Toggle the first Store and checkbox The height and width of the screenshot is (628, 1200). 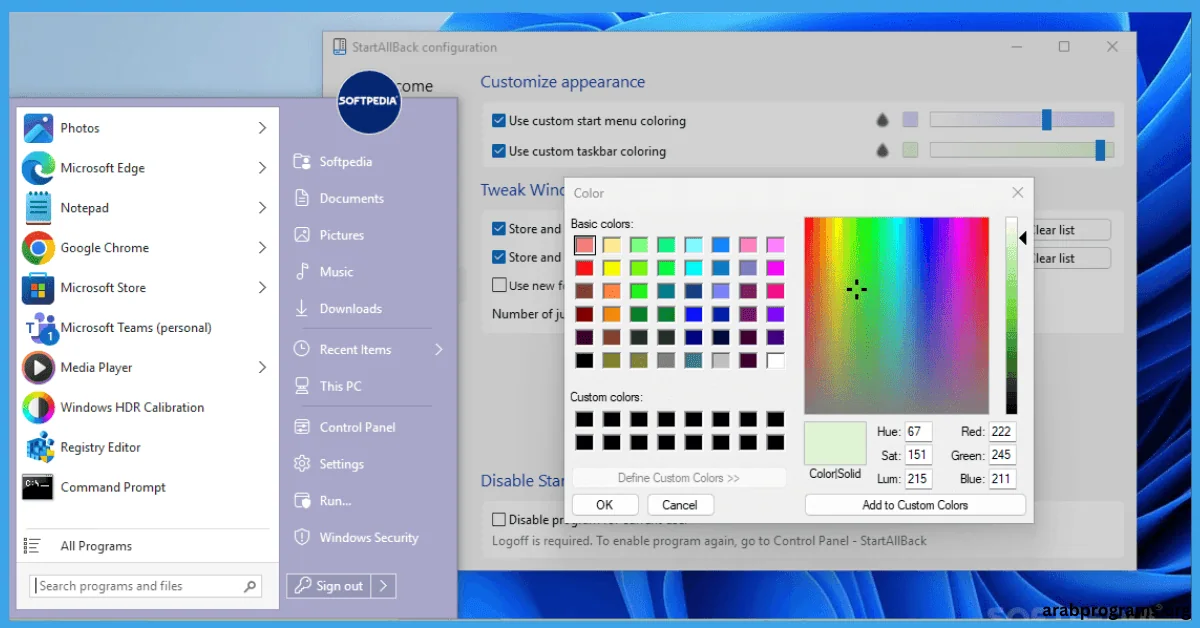click(x=499, y=229)
